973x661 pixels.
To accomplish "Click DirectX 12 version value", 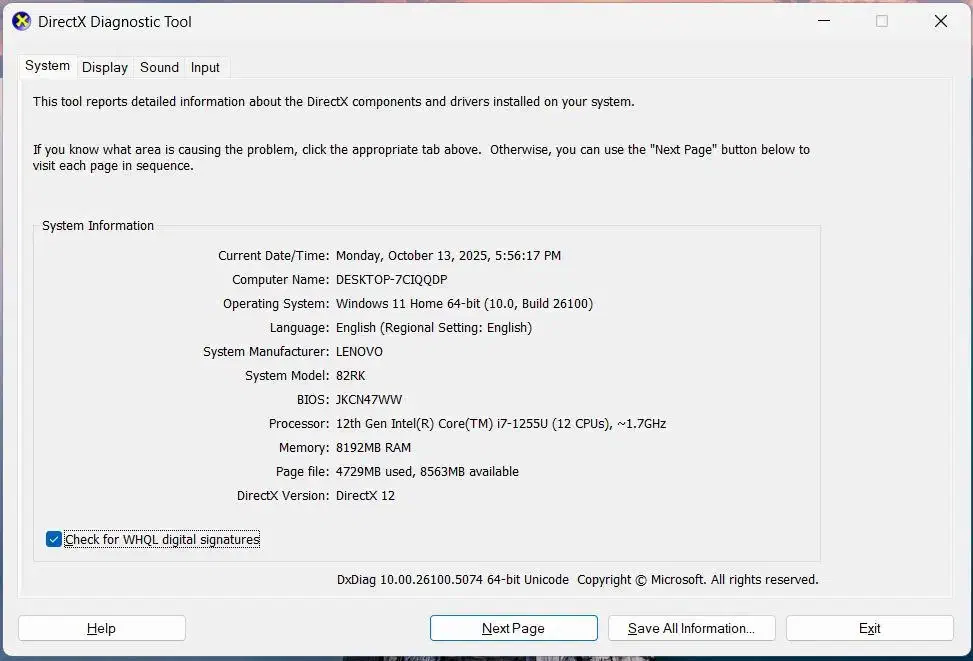I will [x=365, y=496].
